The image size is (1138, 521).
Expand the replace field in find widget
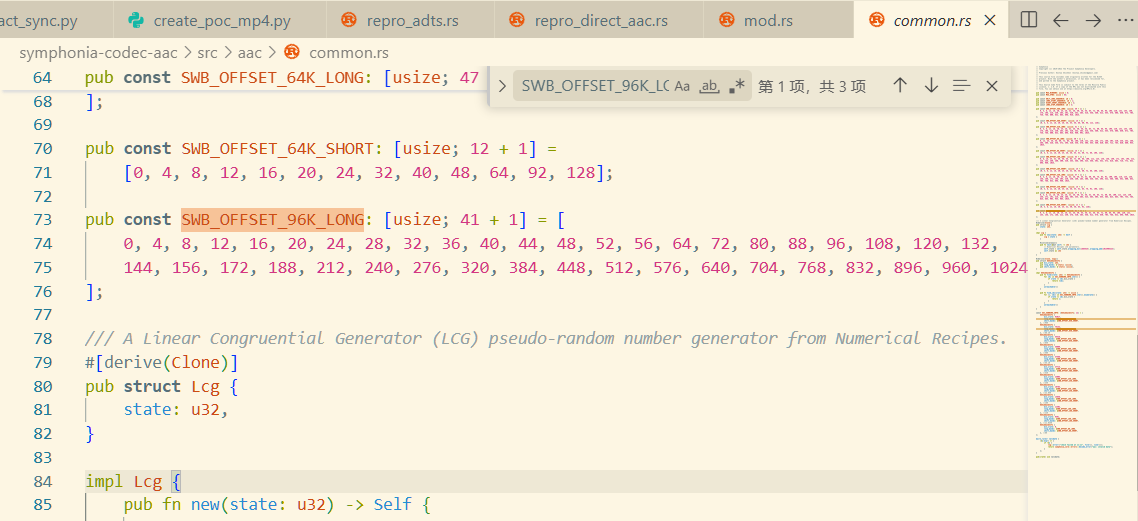pyautogui.click(x=502, y=86)
